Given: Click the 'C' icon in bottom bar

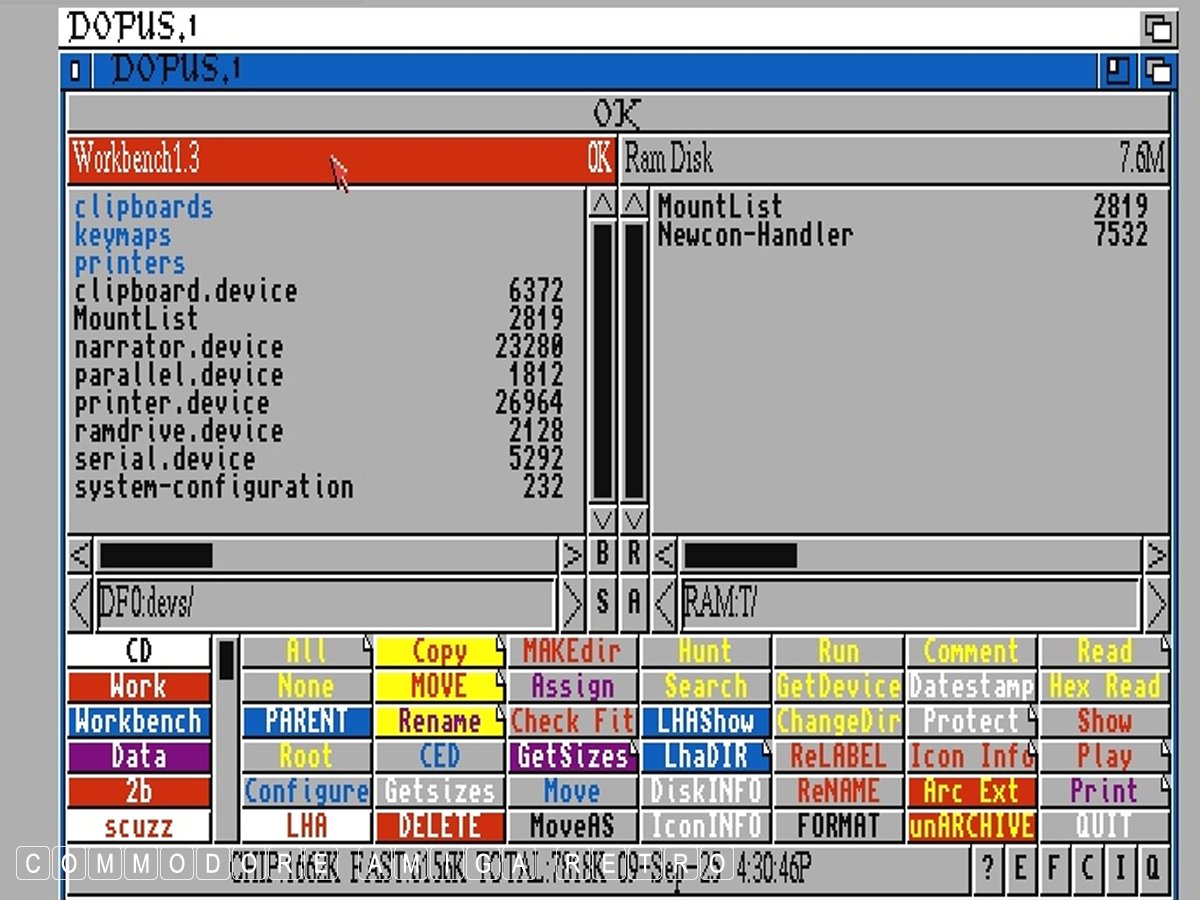Looking at the screenshot, I should point(1086,867).
